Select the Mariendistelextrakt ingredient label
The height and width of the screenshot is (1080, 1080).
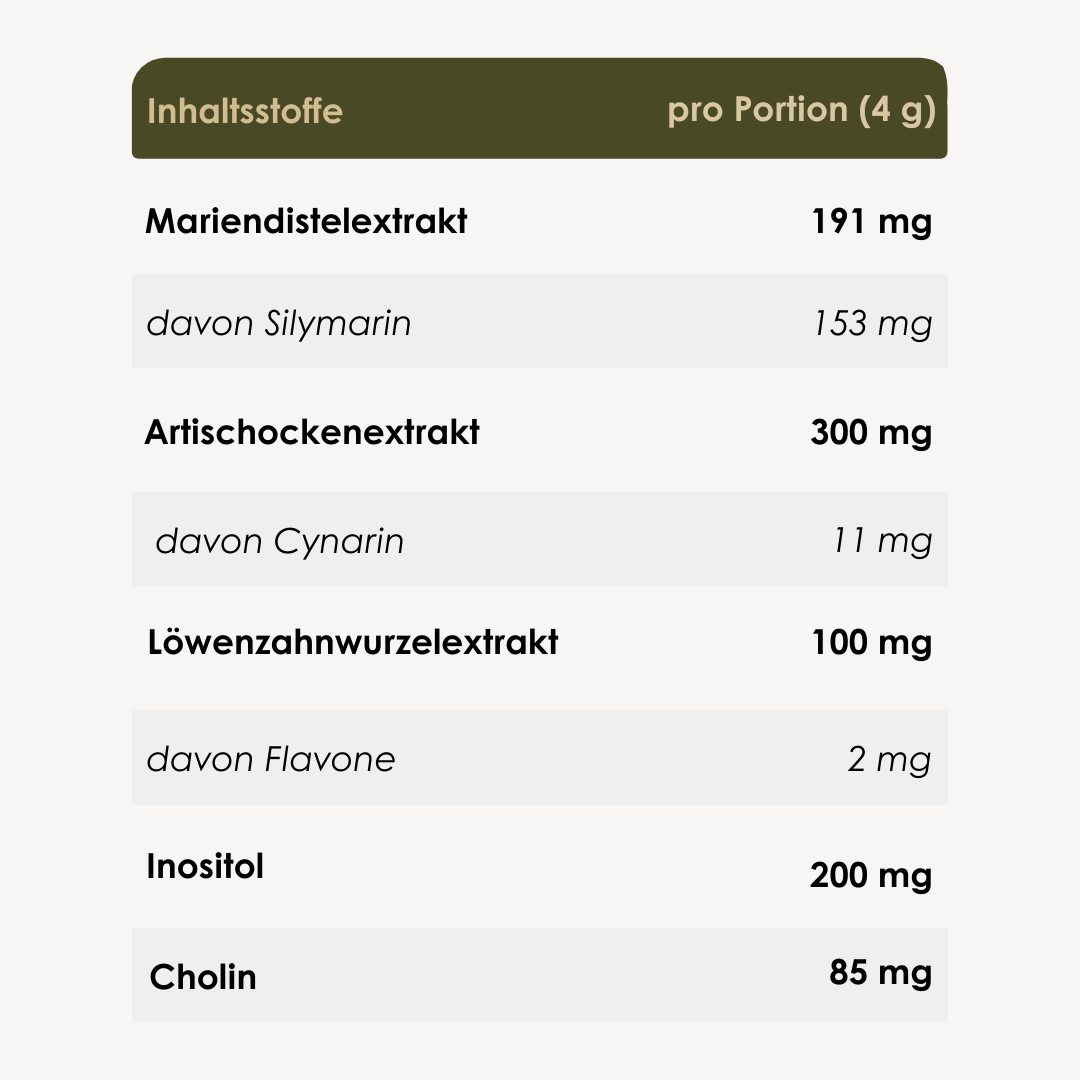pos(306,221)
